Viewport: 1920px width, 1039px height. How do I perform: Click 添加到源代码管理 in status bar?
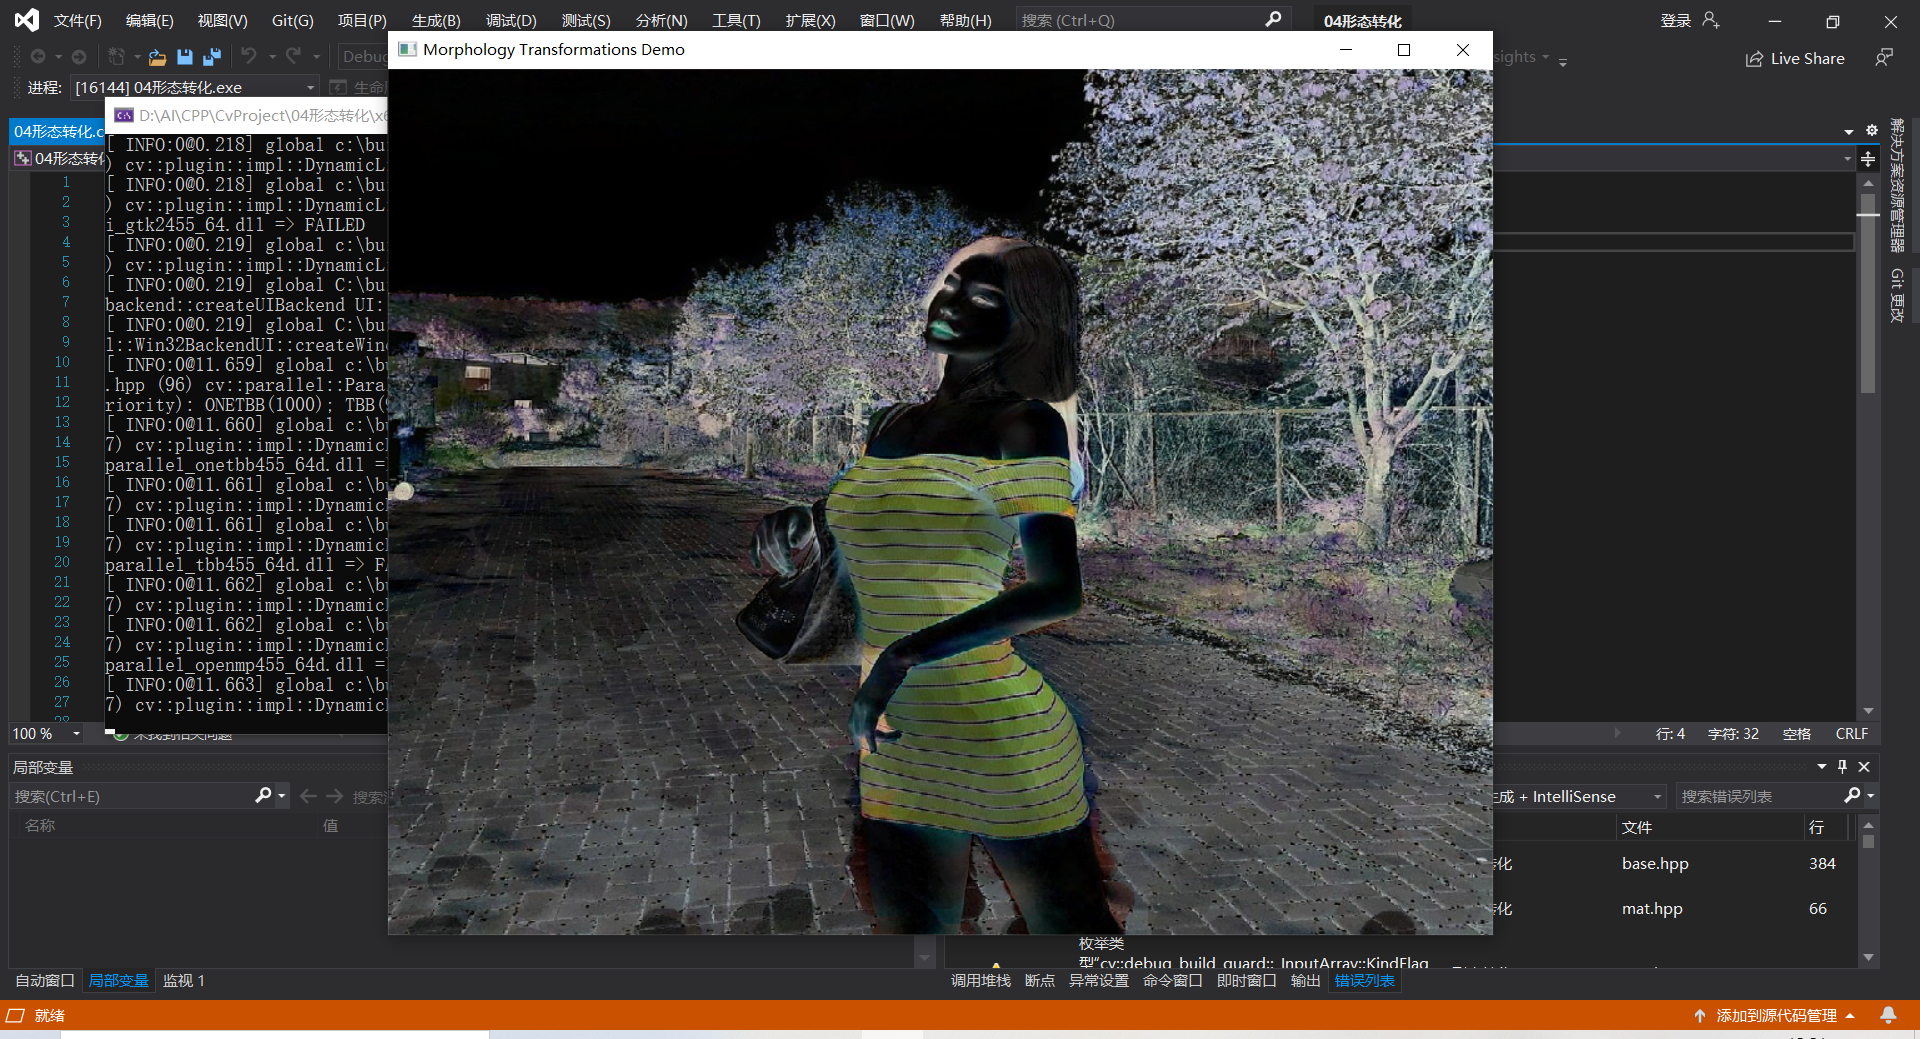click(x=1775, y=1014)
